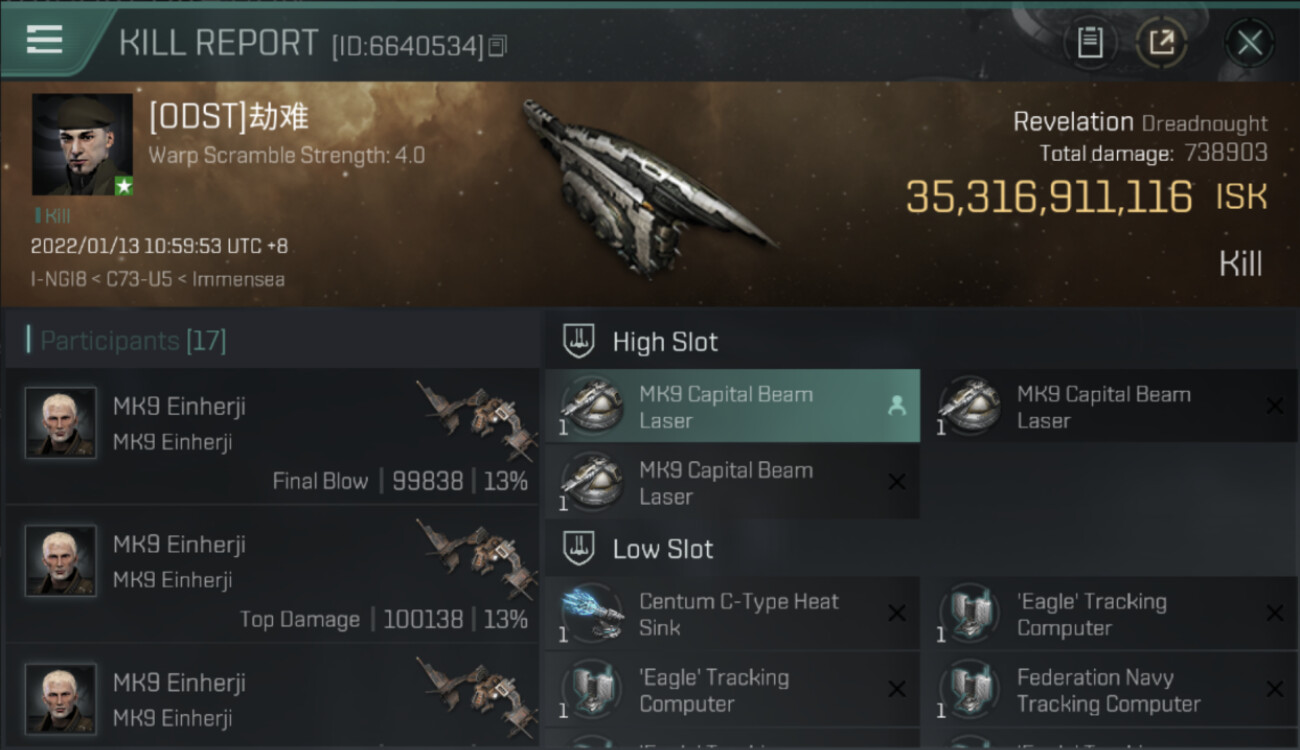The height and width of the screenshot is (750, 1300).
Task: Open the victim pilot portrait
Action: (82, 144)
